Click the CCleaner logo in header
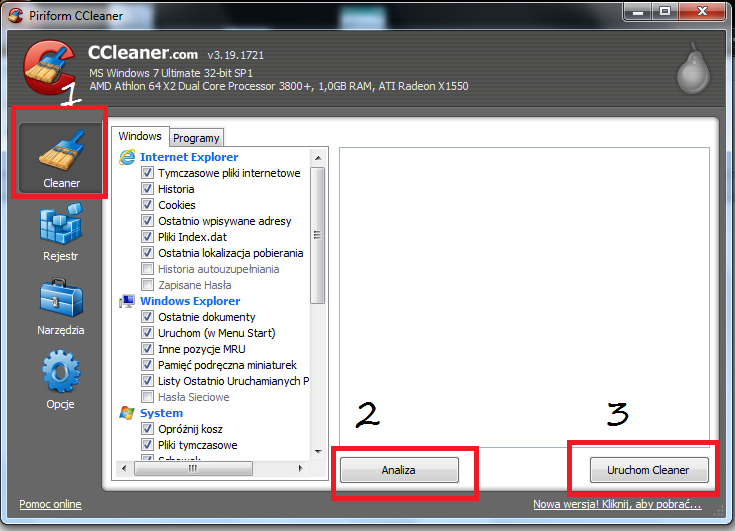The width and height of the screenshot is (735, 531). click(50, 68)
